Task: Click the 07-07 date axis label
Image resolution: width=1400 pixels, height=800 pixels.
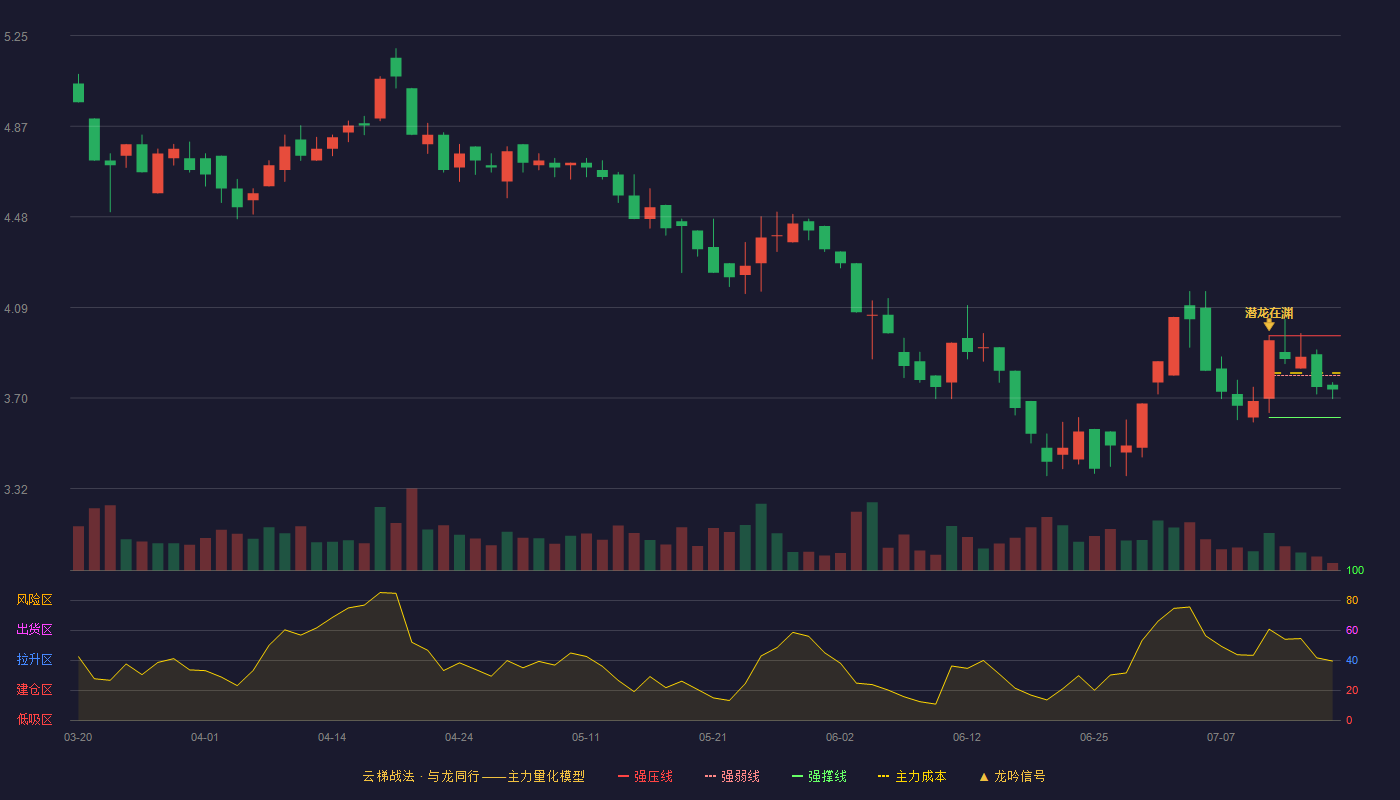Action: coord(1221,737)
